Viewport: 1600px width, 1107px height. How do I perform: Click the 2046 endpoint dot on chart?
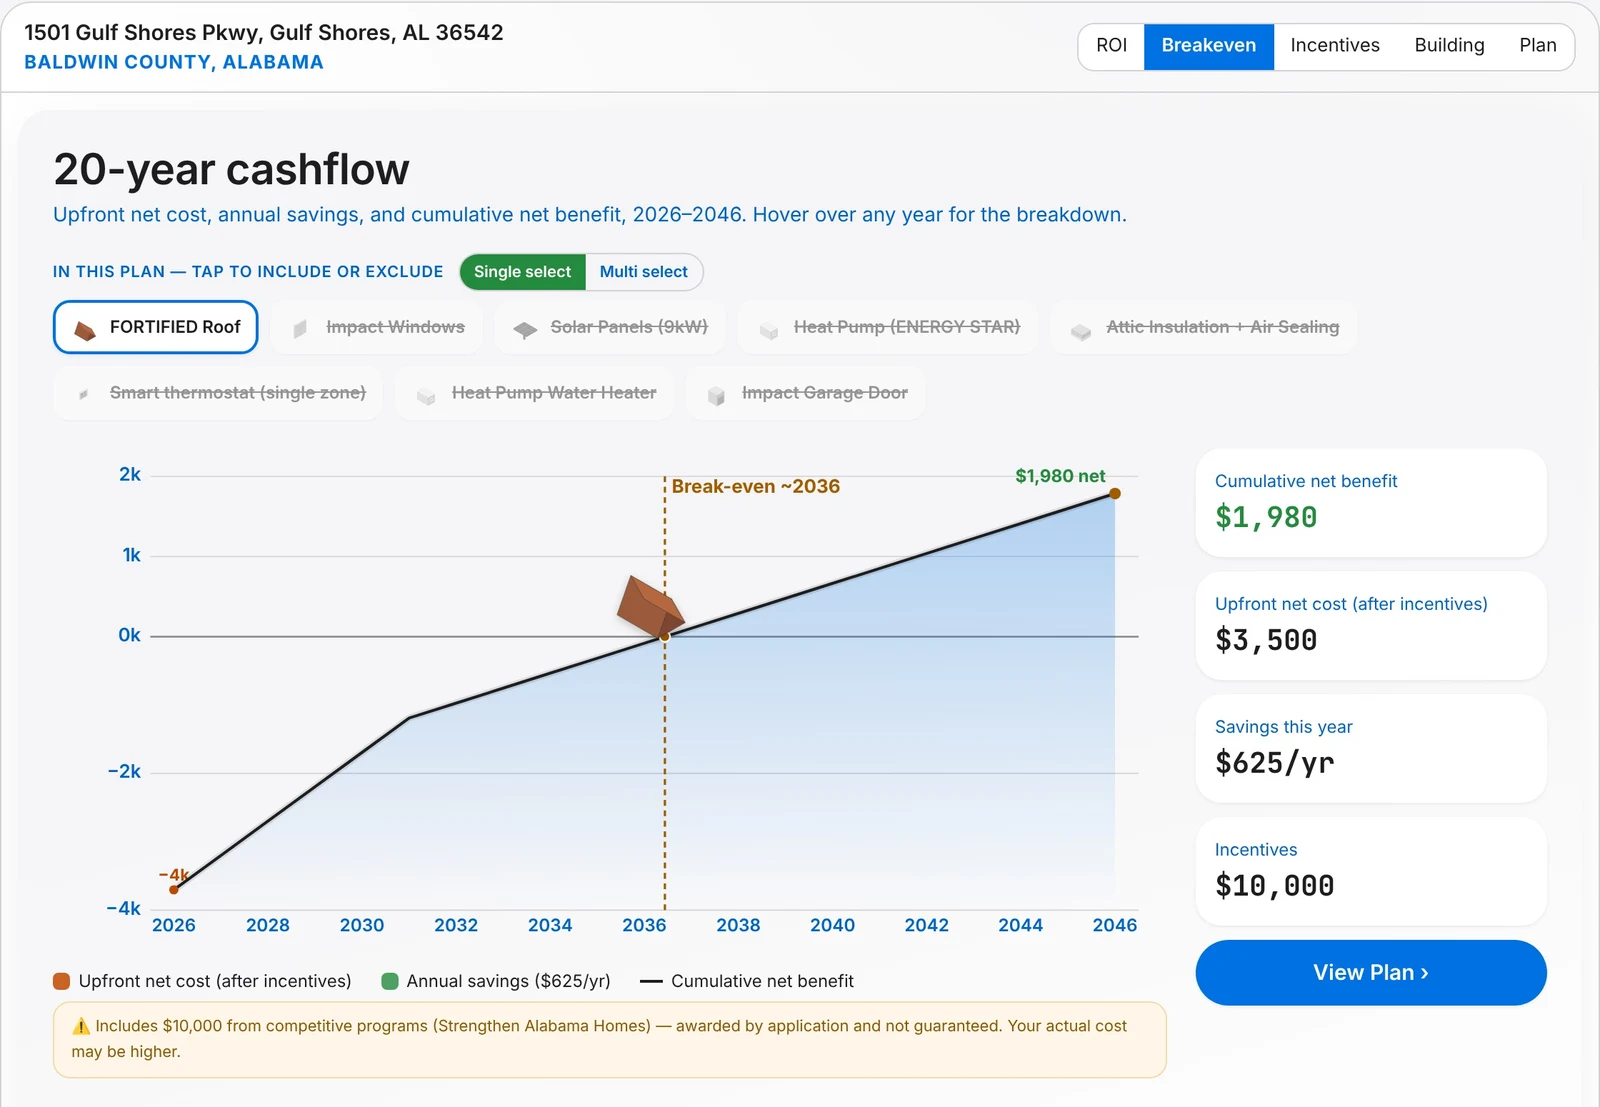point(1115,493)
